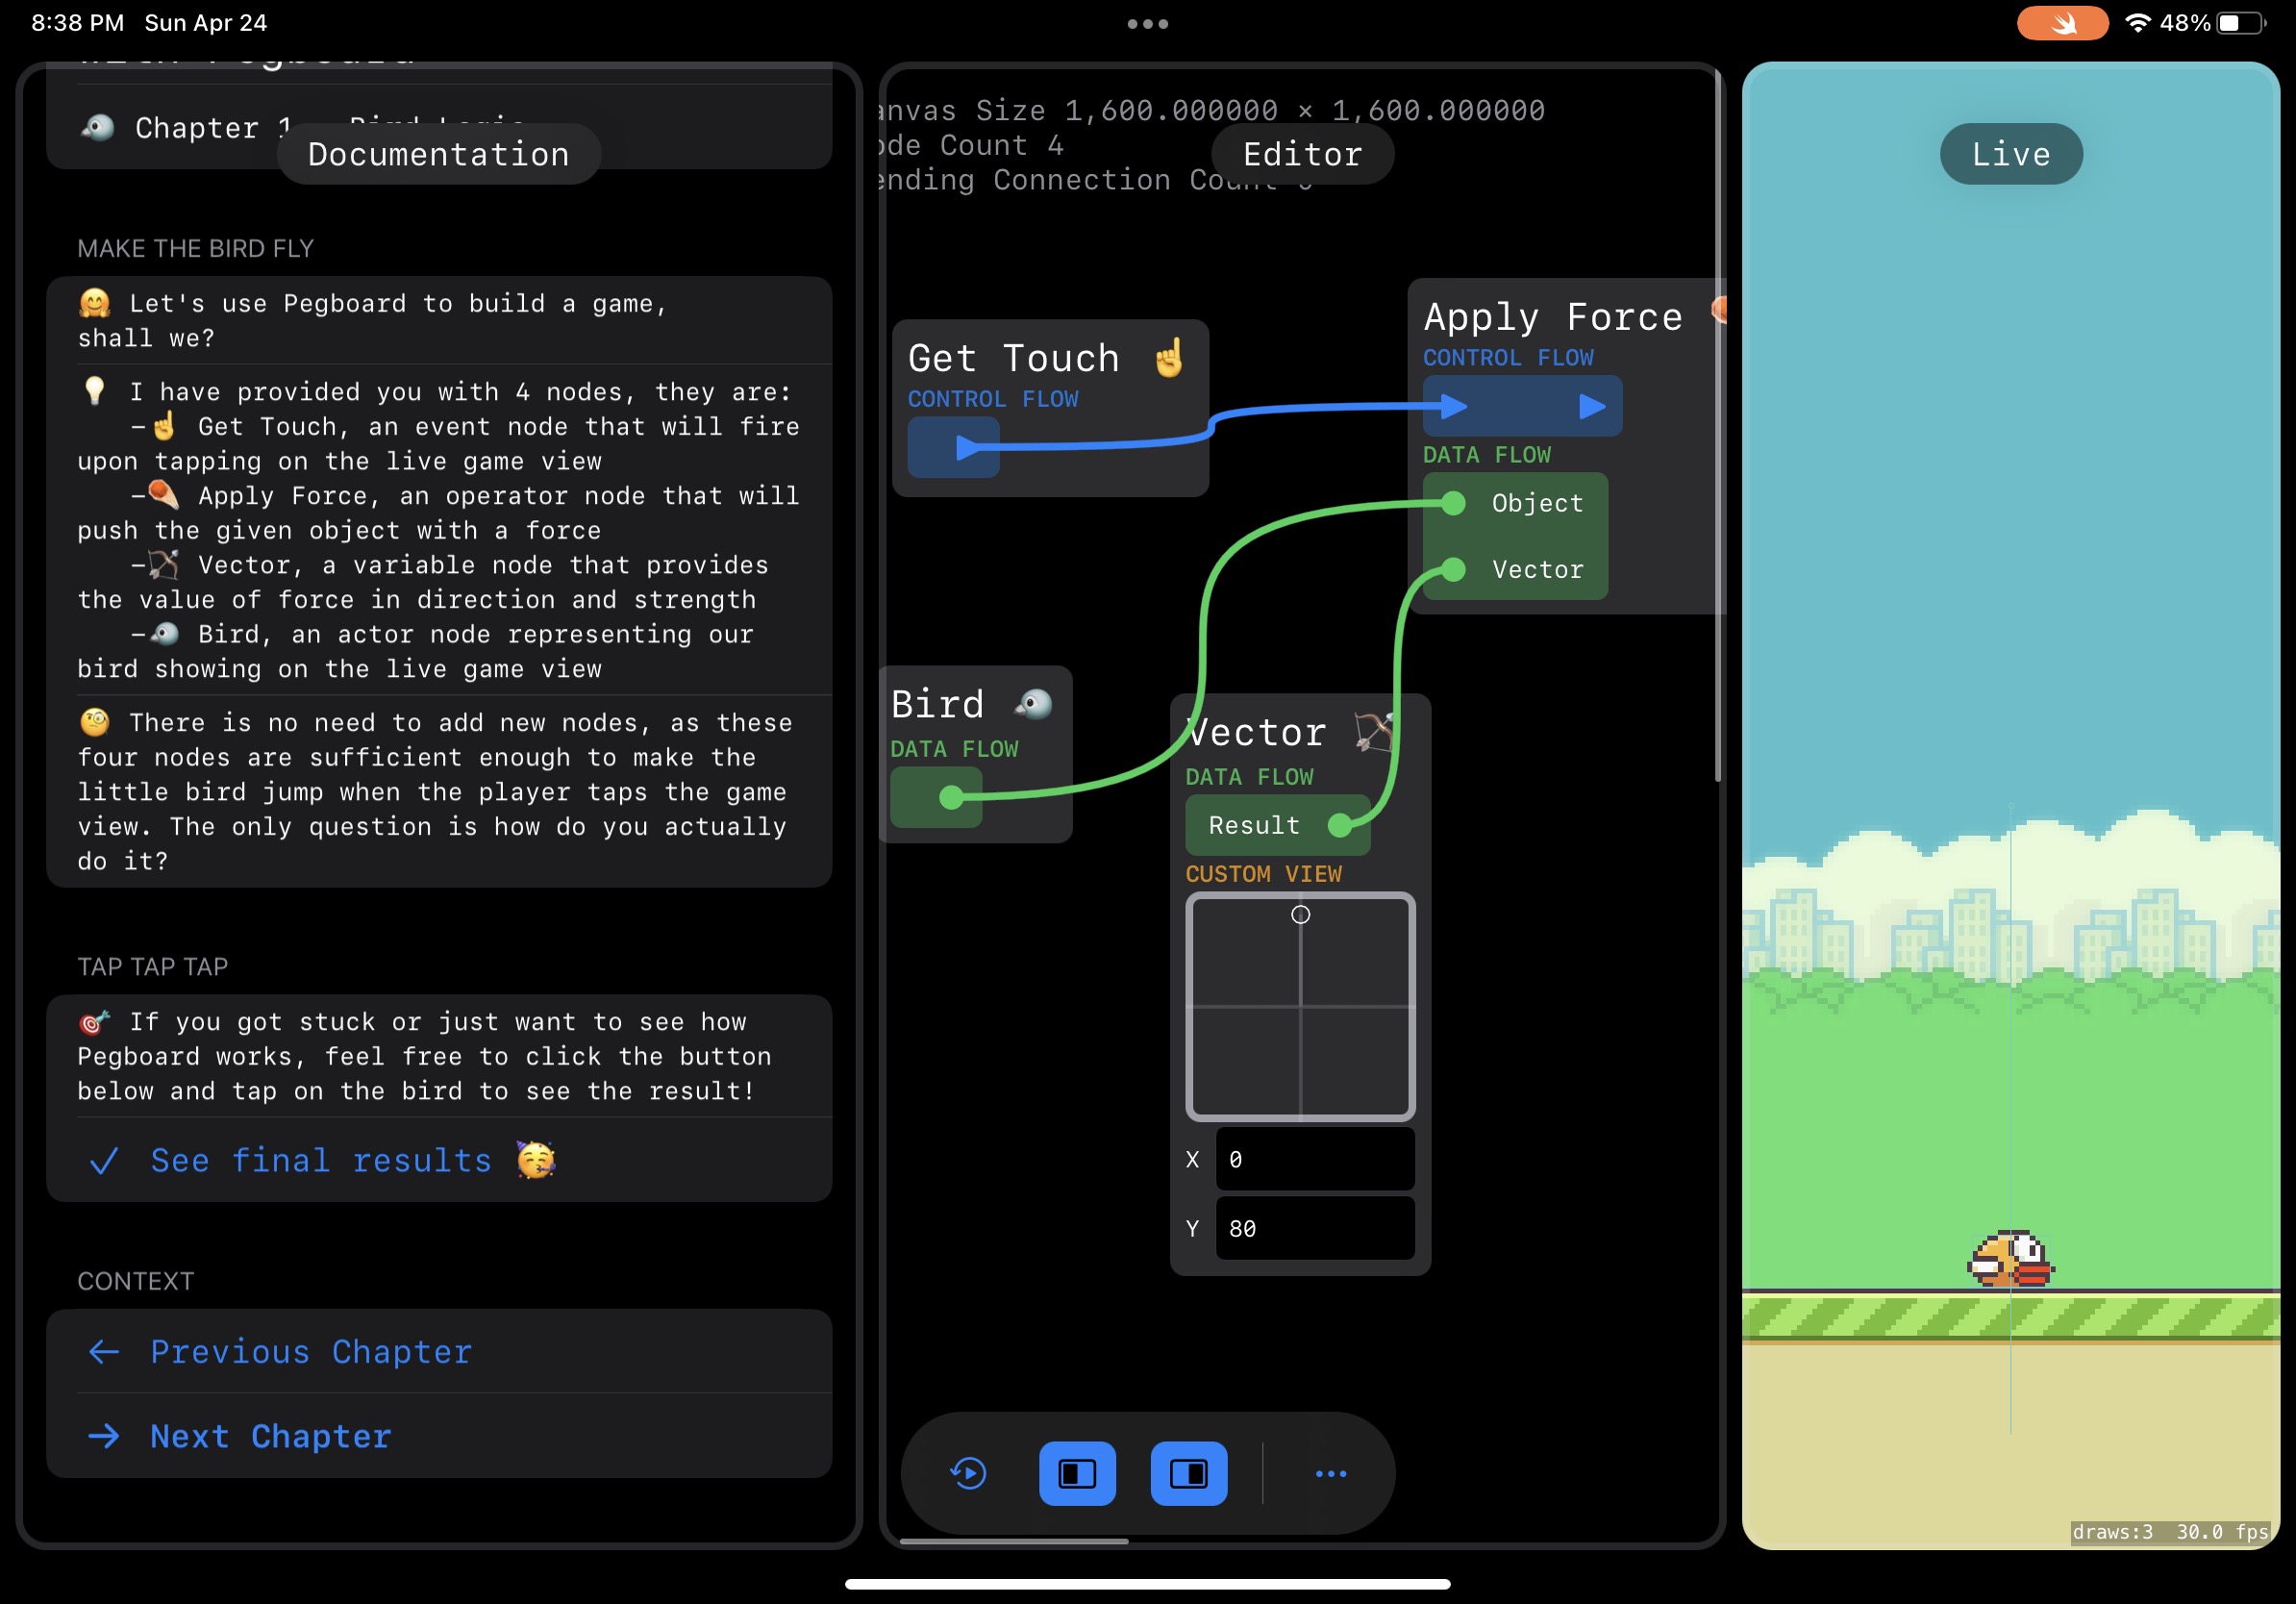Open the multitasking three dots at top
The width and height of the screenshot is (2296, 1604).
click(x=1147, y=24)
